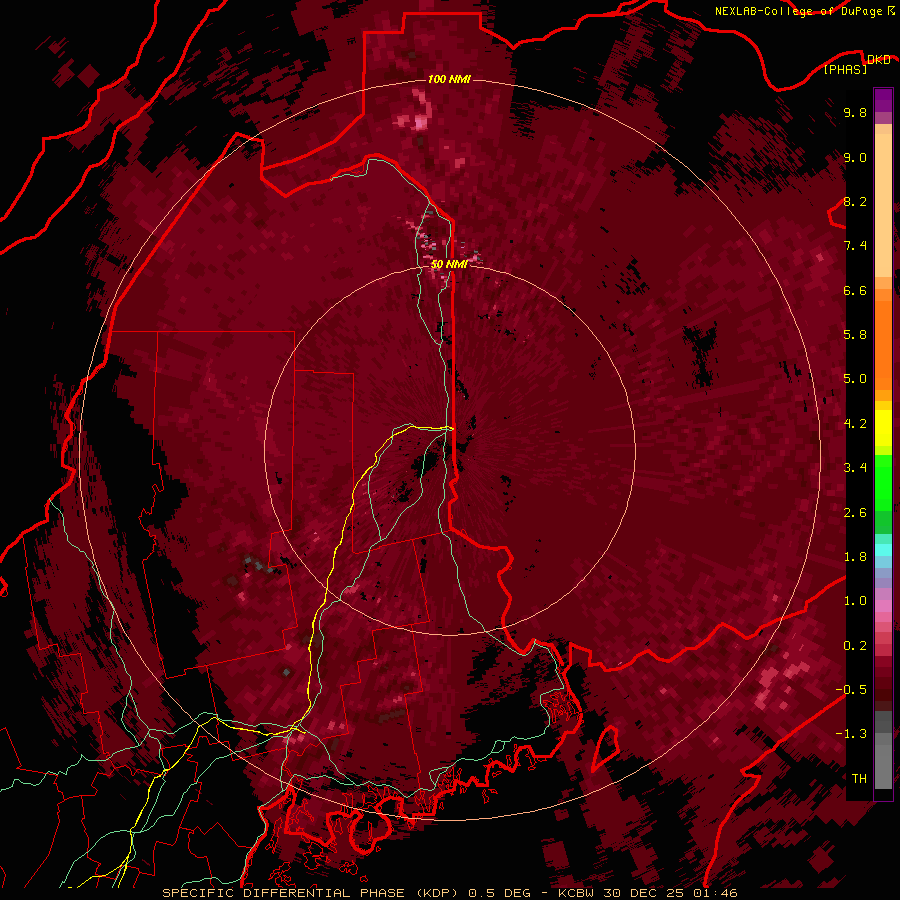Click the 4.2 value on the color scale
This screenshot has width=900, height=900.
click(x=855, y=424)
